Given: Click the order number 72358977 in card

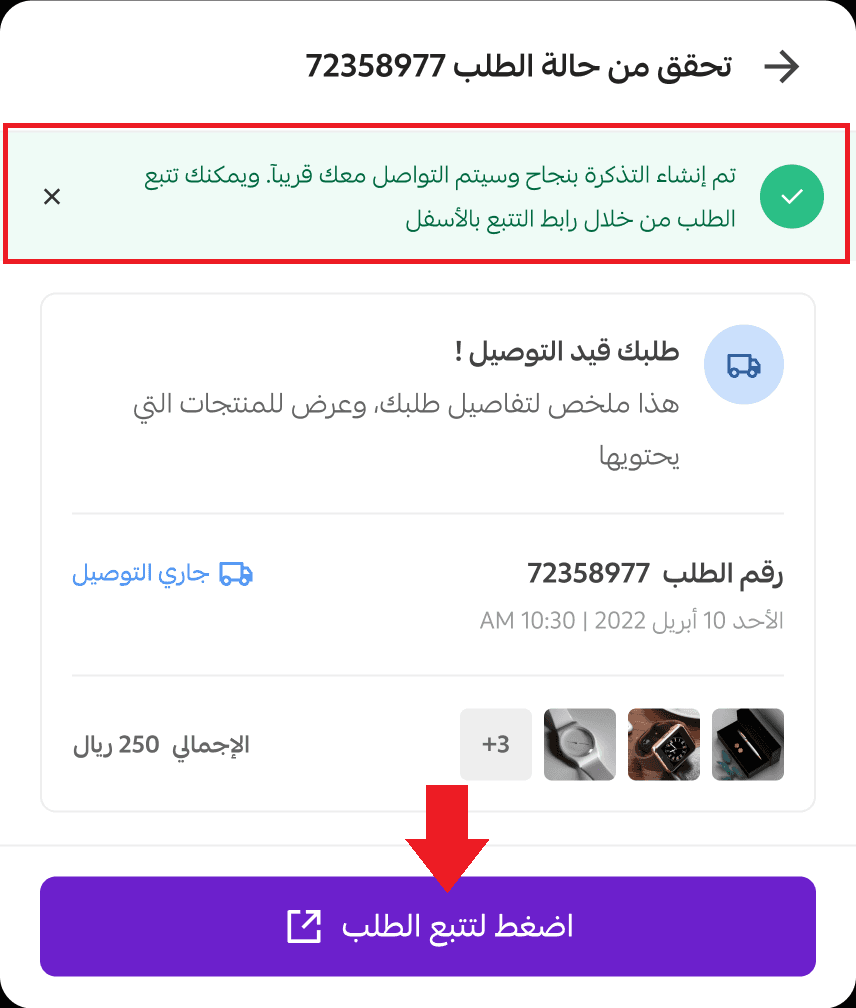Looking at the screenshot, I should (x=588, y=573).
